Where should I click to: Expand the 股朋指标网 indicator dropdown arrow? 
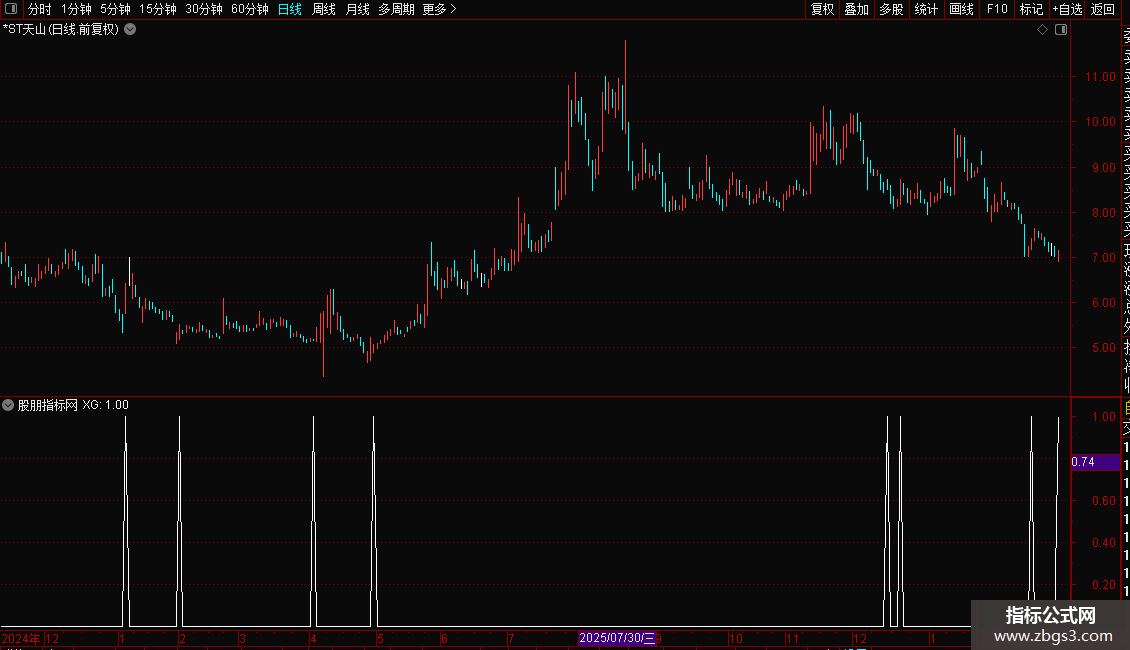[x=8, y=405]
